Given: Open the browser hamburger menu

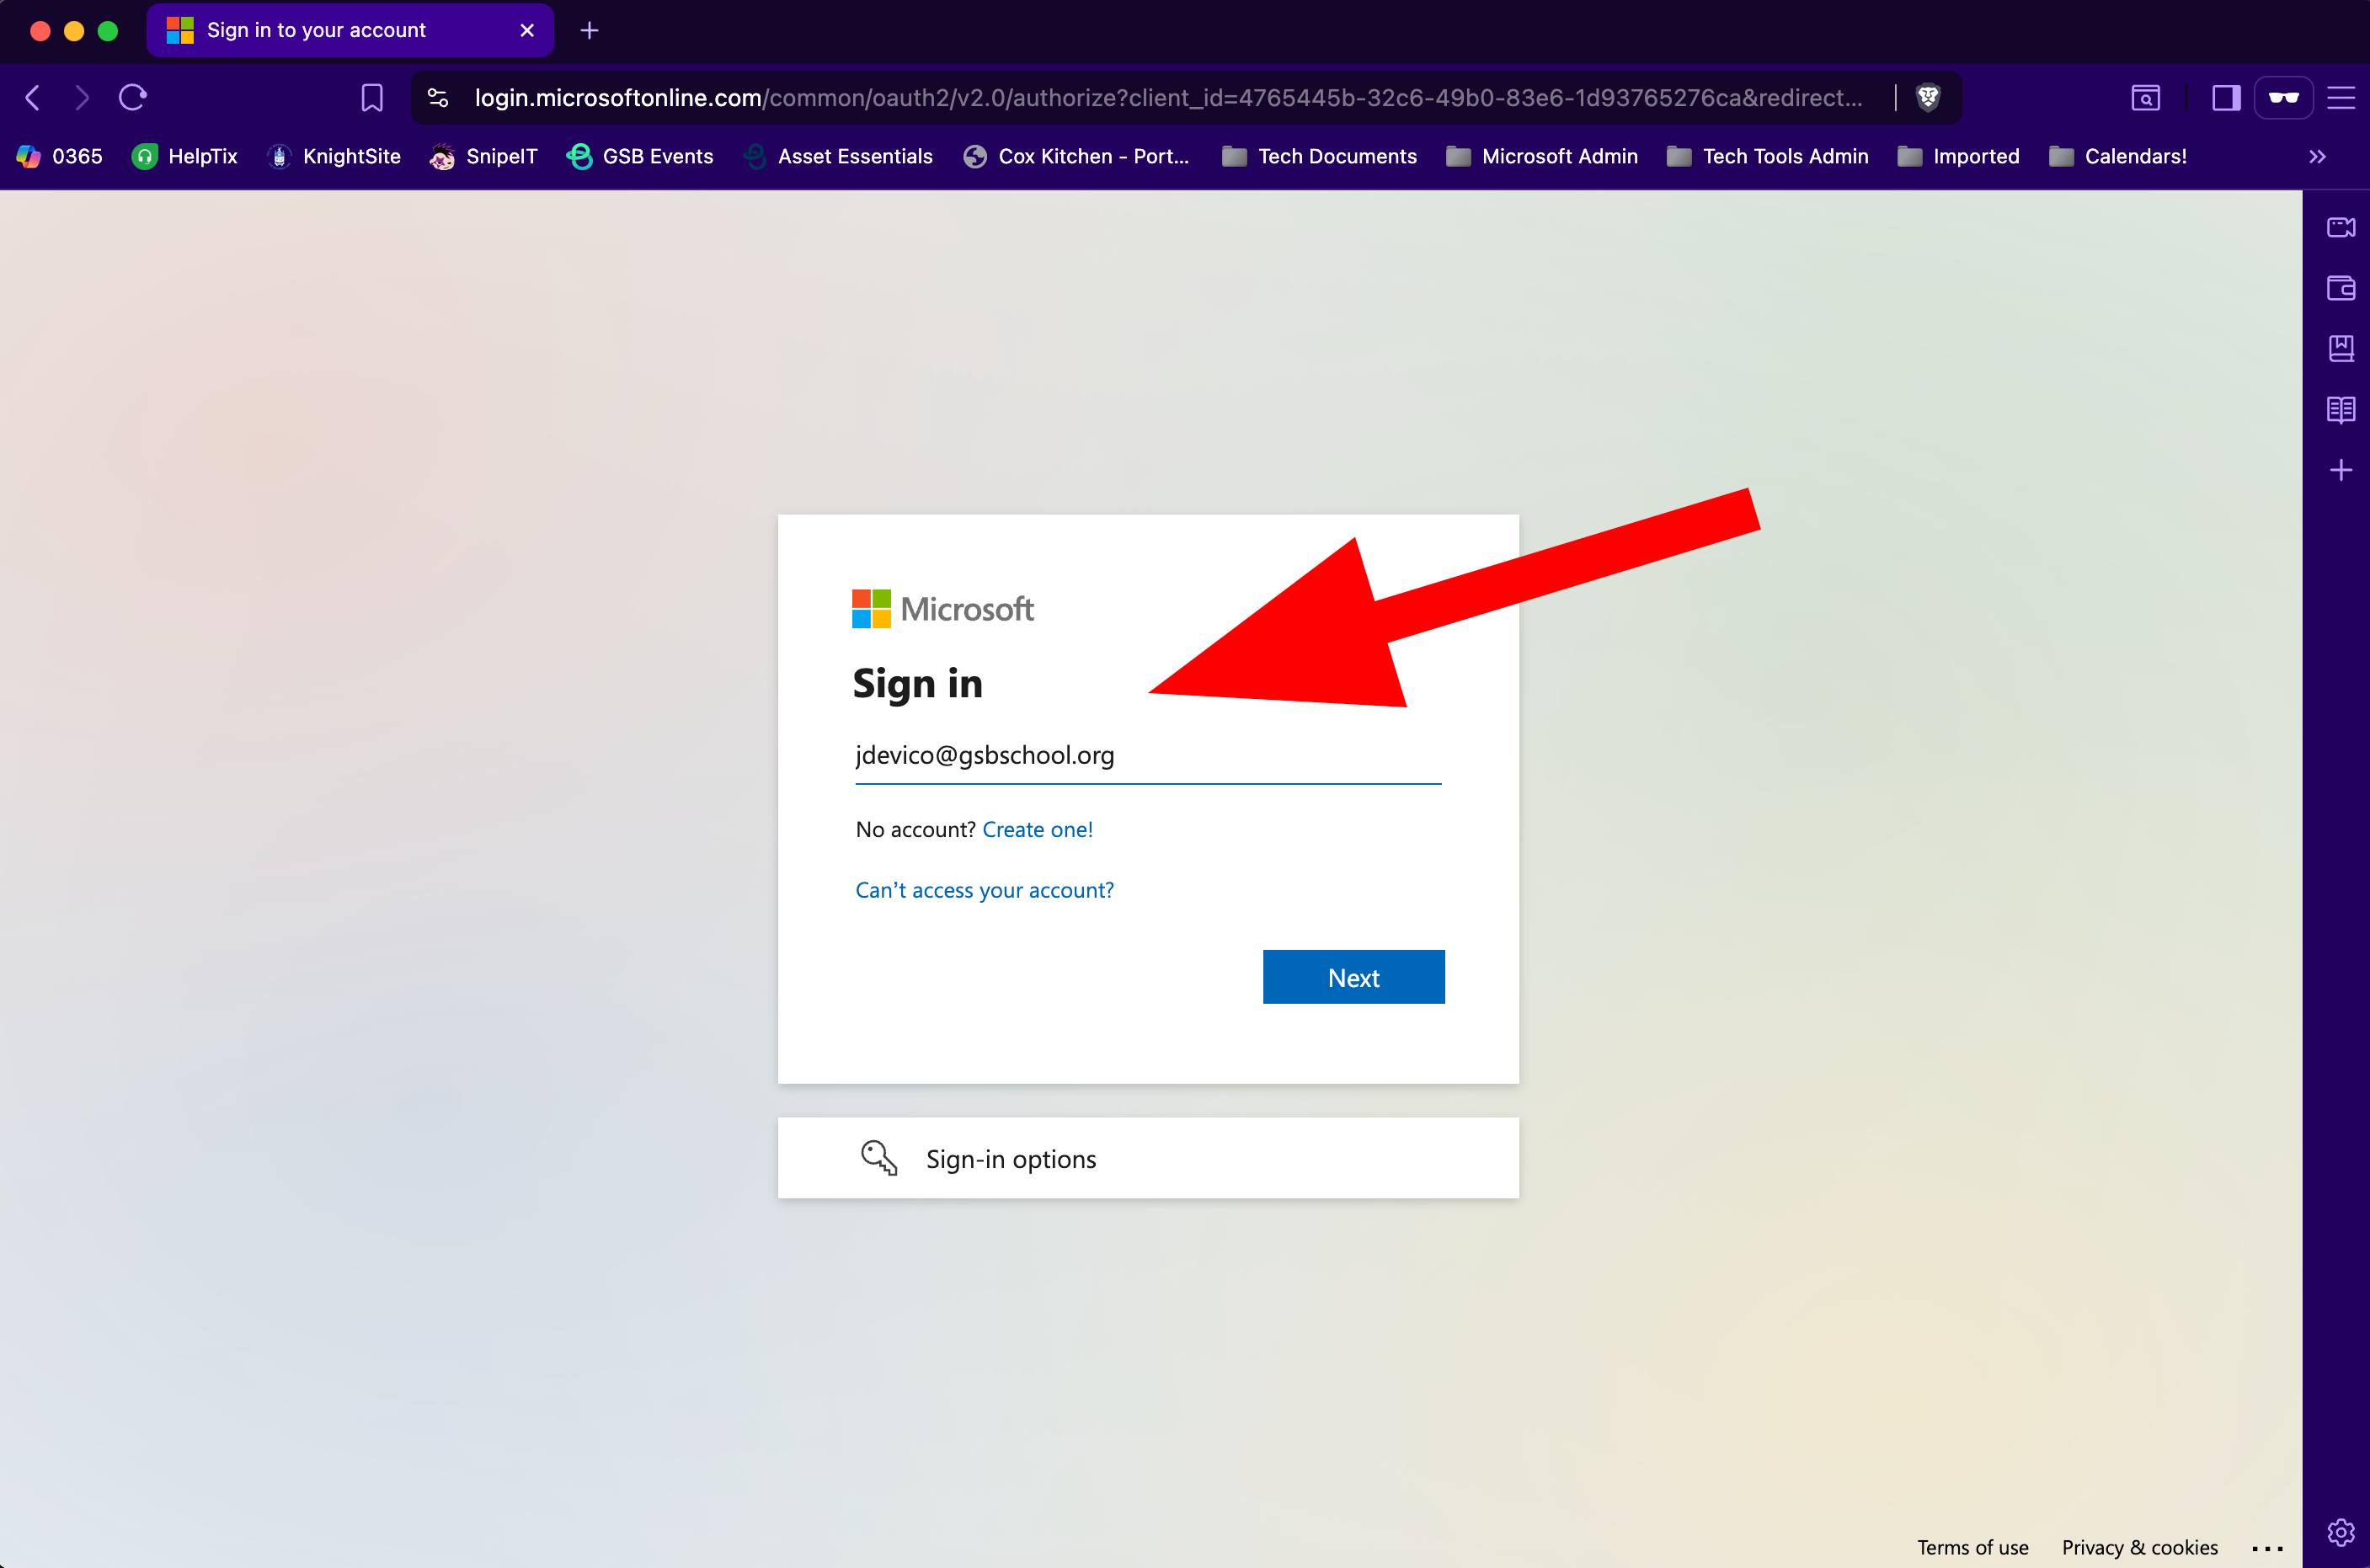Looking at the screenshot, I should point(2340,97).
